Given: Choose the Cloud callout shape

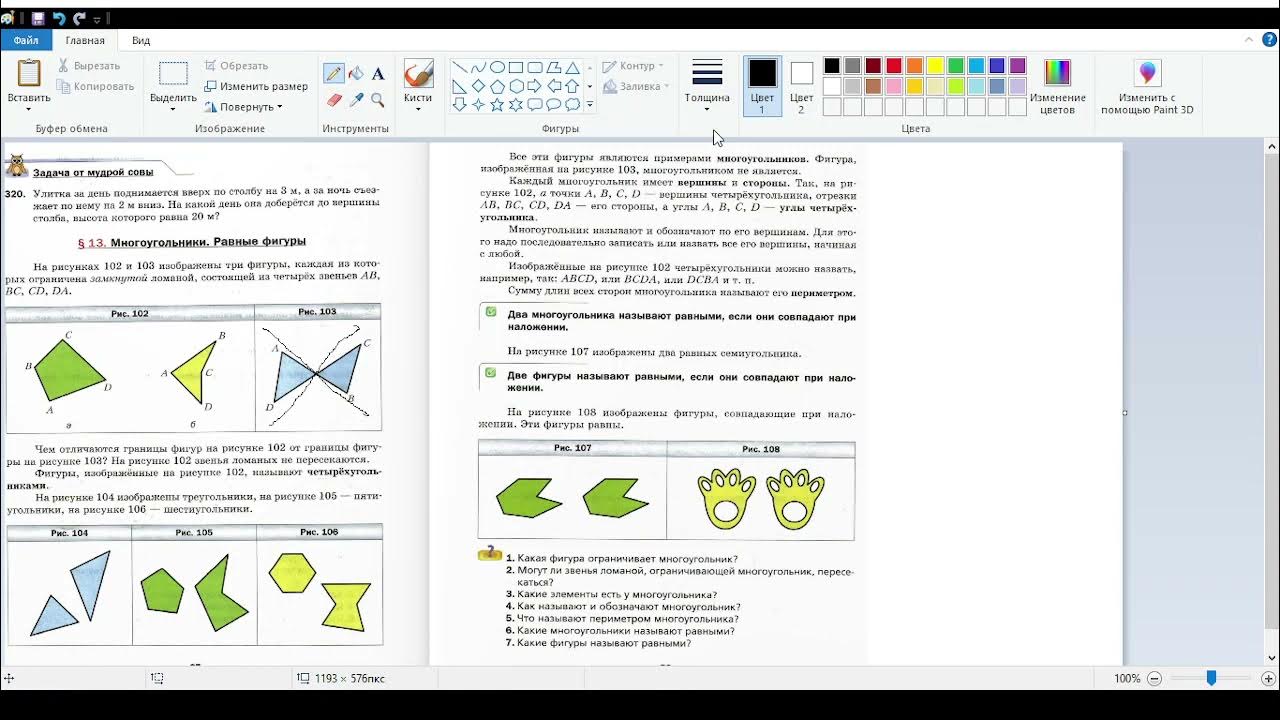Looking at the screenshot, I should [x=573, y=104].
